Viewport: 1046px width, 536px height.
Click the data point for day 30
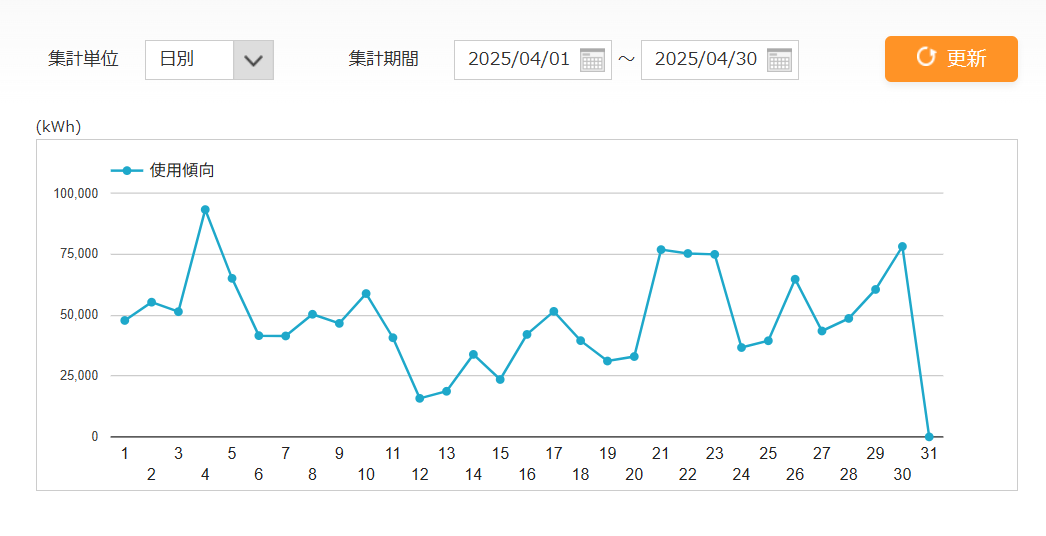pyautogui.click(x=902, y=246)
